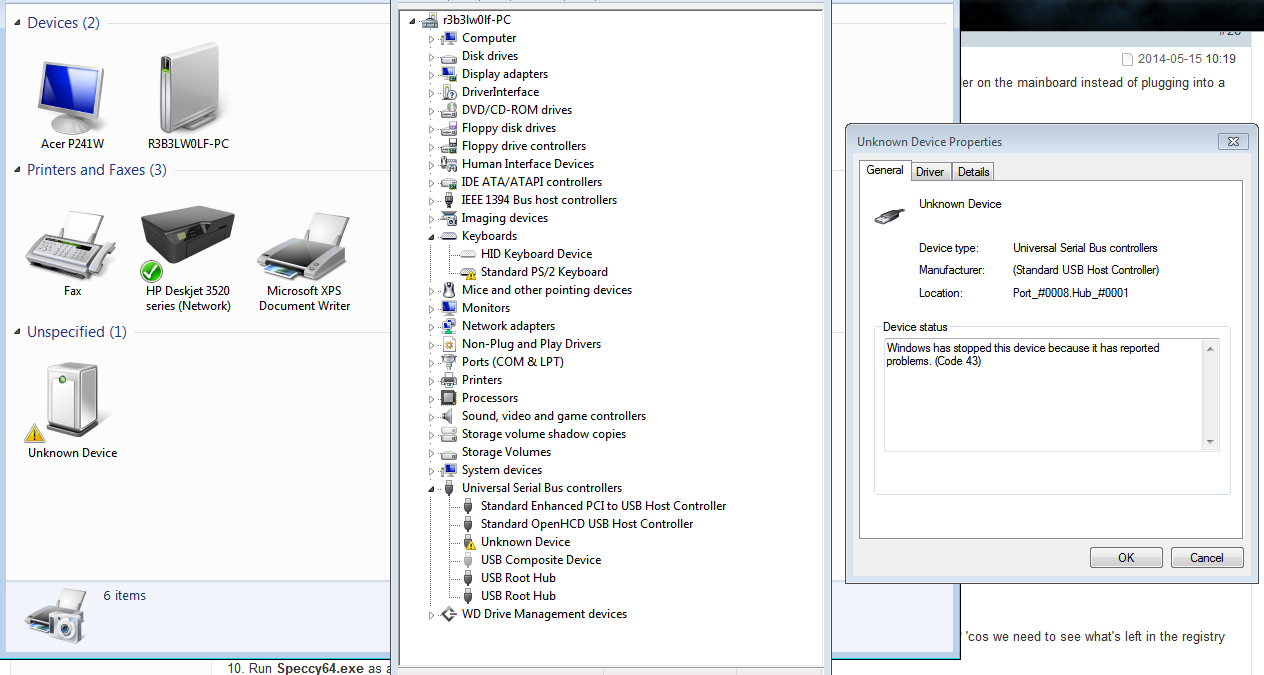Open the Details tab

tap(973, 172)
